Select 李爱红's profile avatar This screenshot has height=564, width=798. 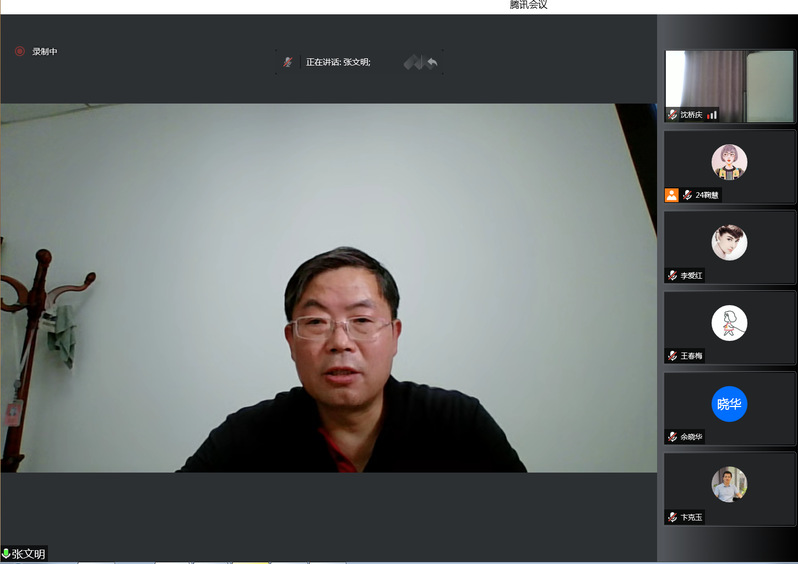[729, 242]
